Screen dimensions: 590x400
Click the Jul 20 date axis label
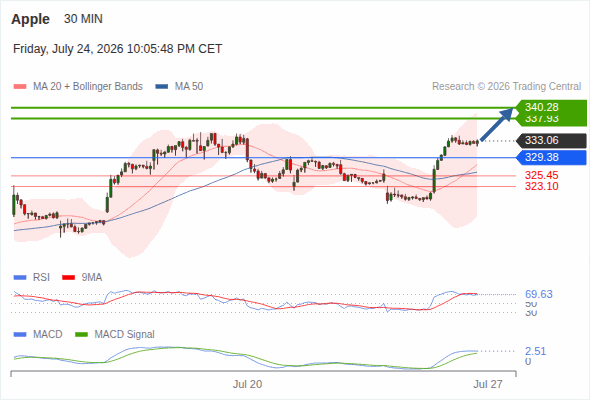pos(247,384)
